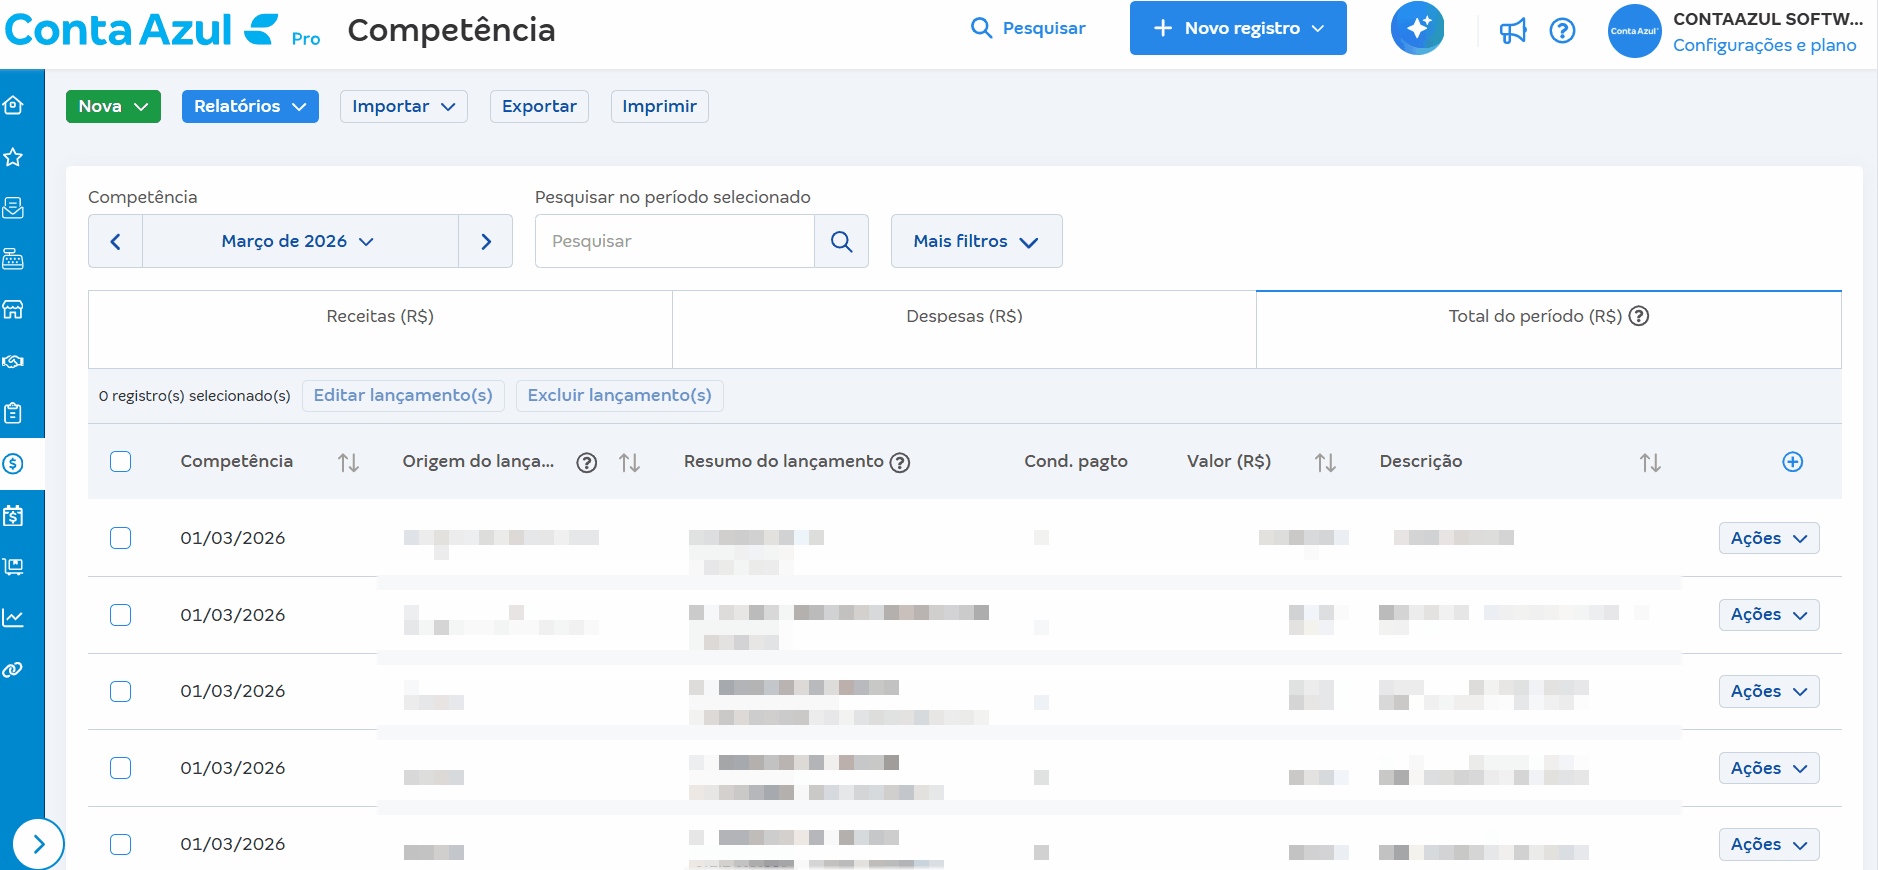This screenshot has width=1878, height=870.
Task: Open the megaphone announcements icon
Action: coord(1513,31)
